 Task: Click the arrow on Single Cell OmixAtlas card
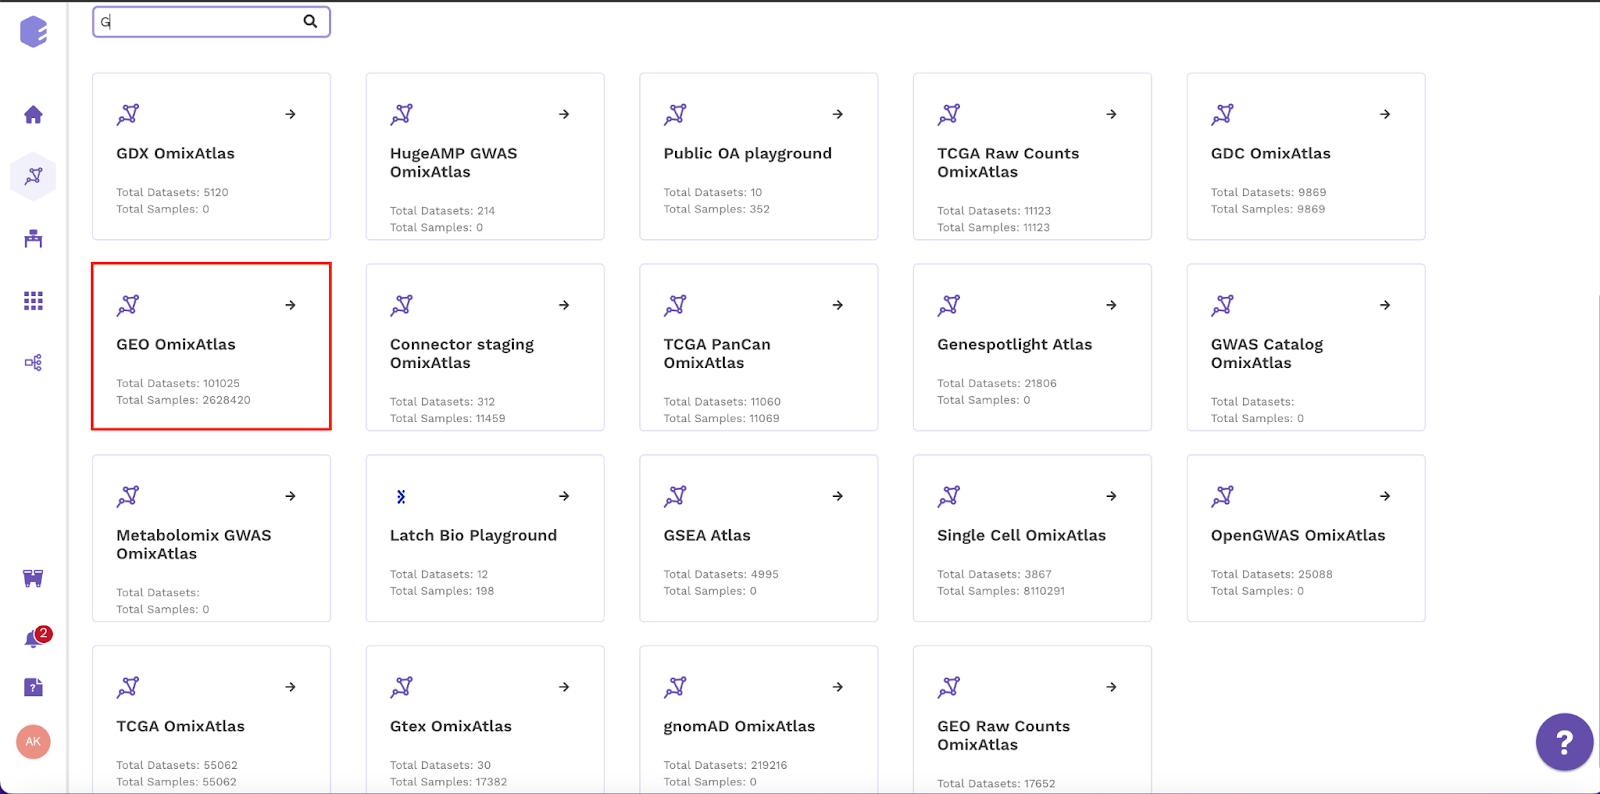point(1111,496)
